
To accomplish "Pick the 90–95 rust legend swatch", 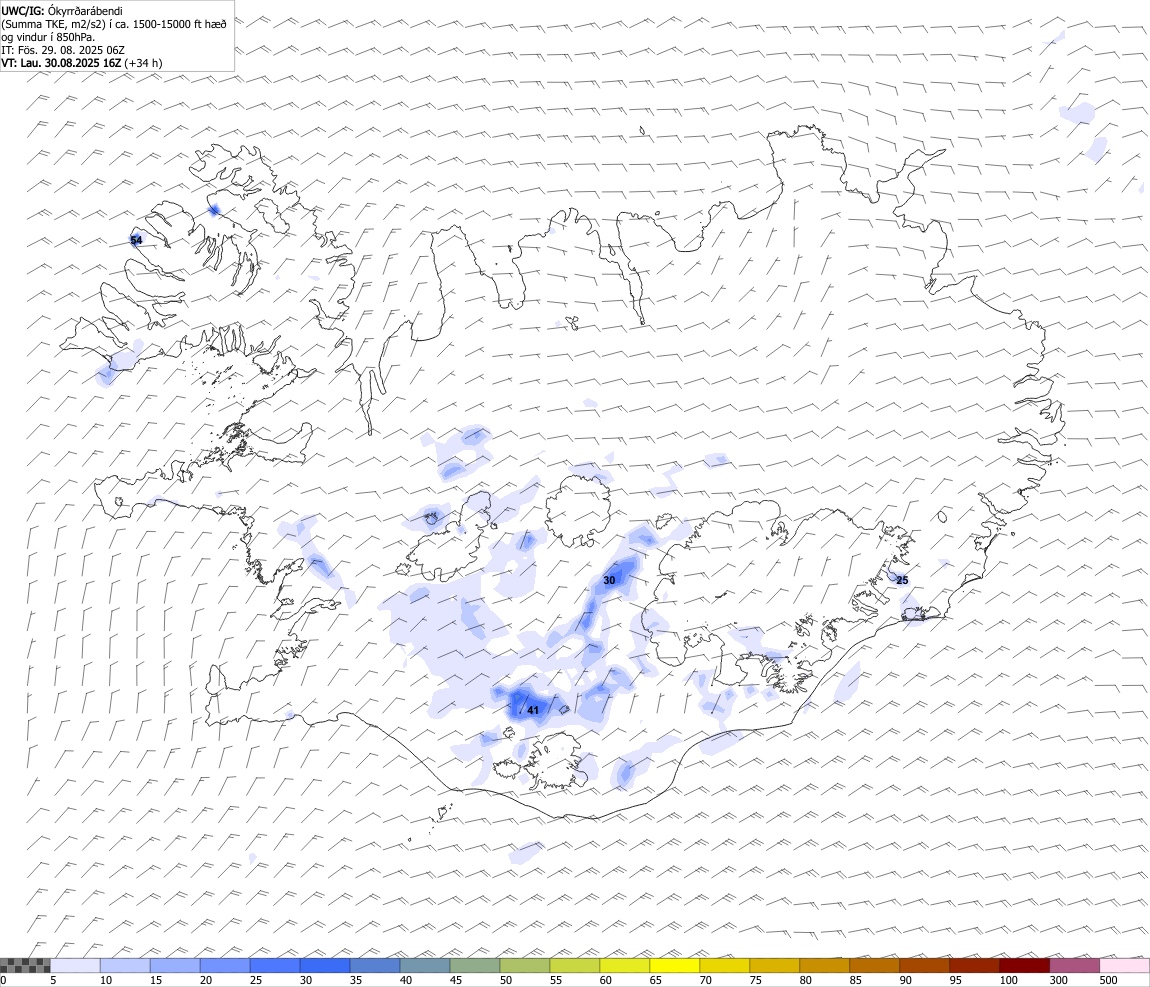I will [x=924, y=965].
